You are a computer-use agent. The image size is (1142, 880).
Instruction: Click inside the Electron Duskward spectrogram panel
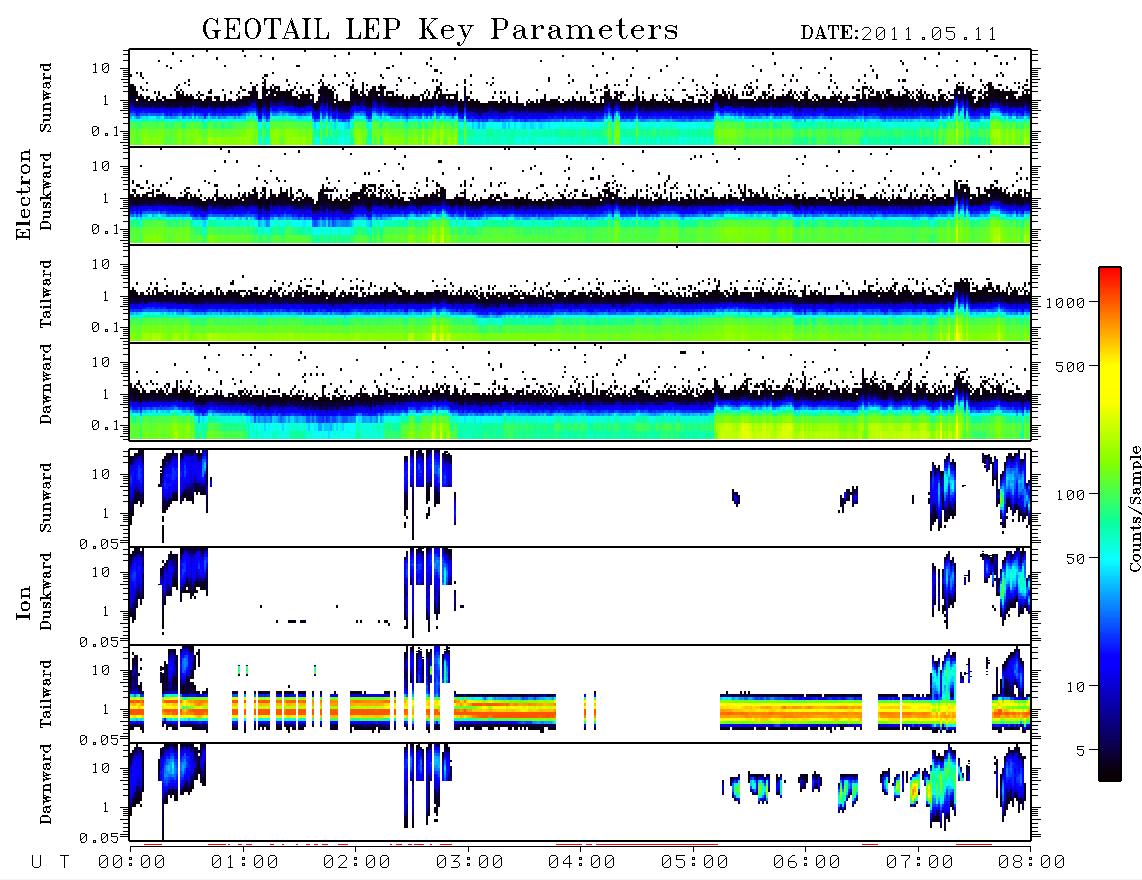click(x=580, y=195)
